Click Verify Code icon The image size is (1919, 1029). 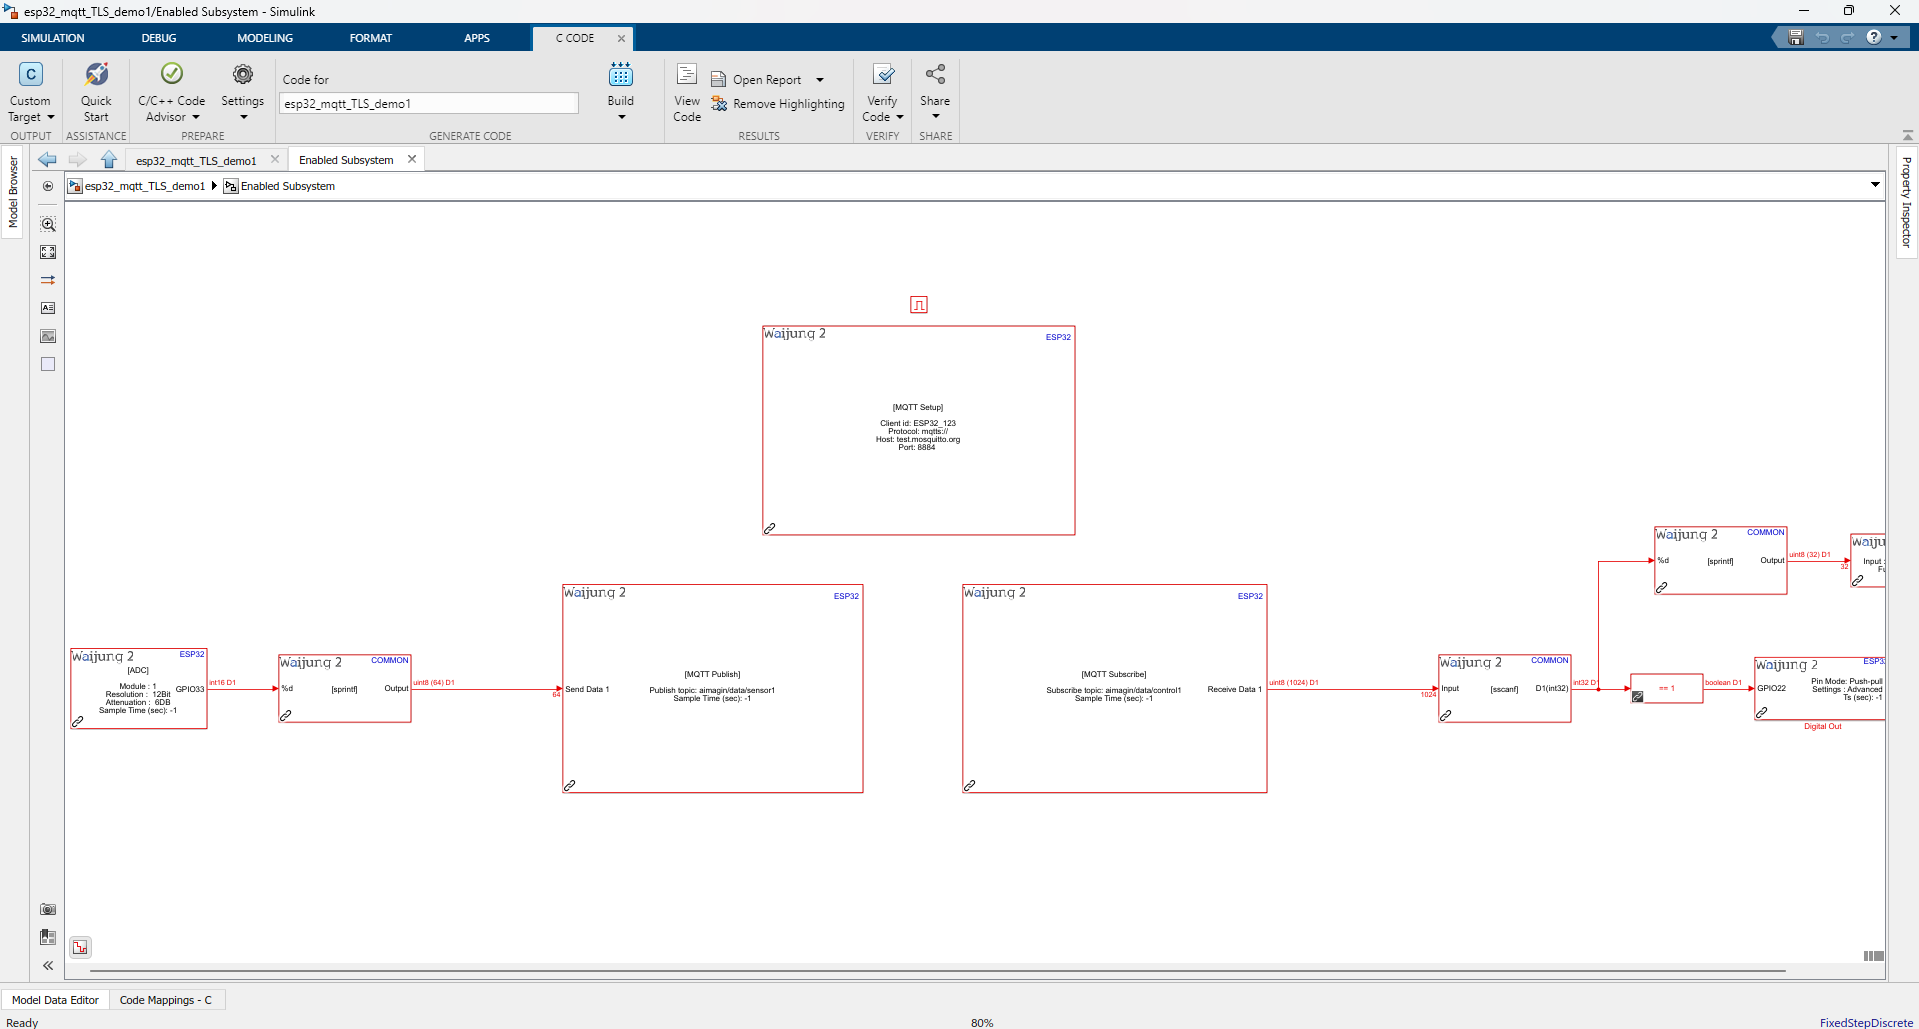(883, 74)
